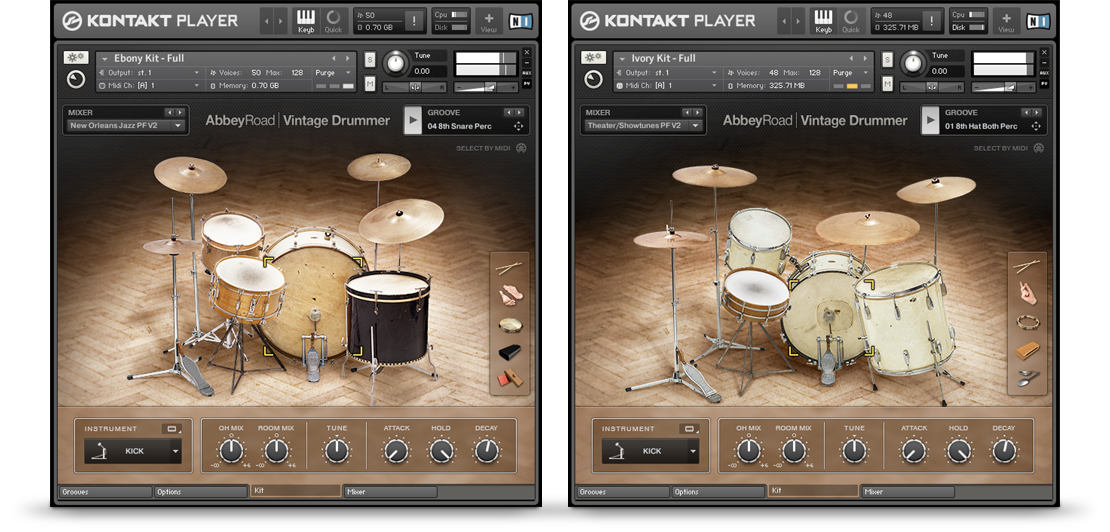Adjust volume slider on Ebony Kit header
Viewport: 1110px width, 532px height.
[487, 86]
